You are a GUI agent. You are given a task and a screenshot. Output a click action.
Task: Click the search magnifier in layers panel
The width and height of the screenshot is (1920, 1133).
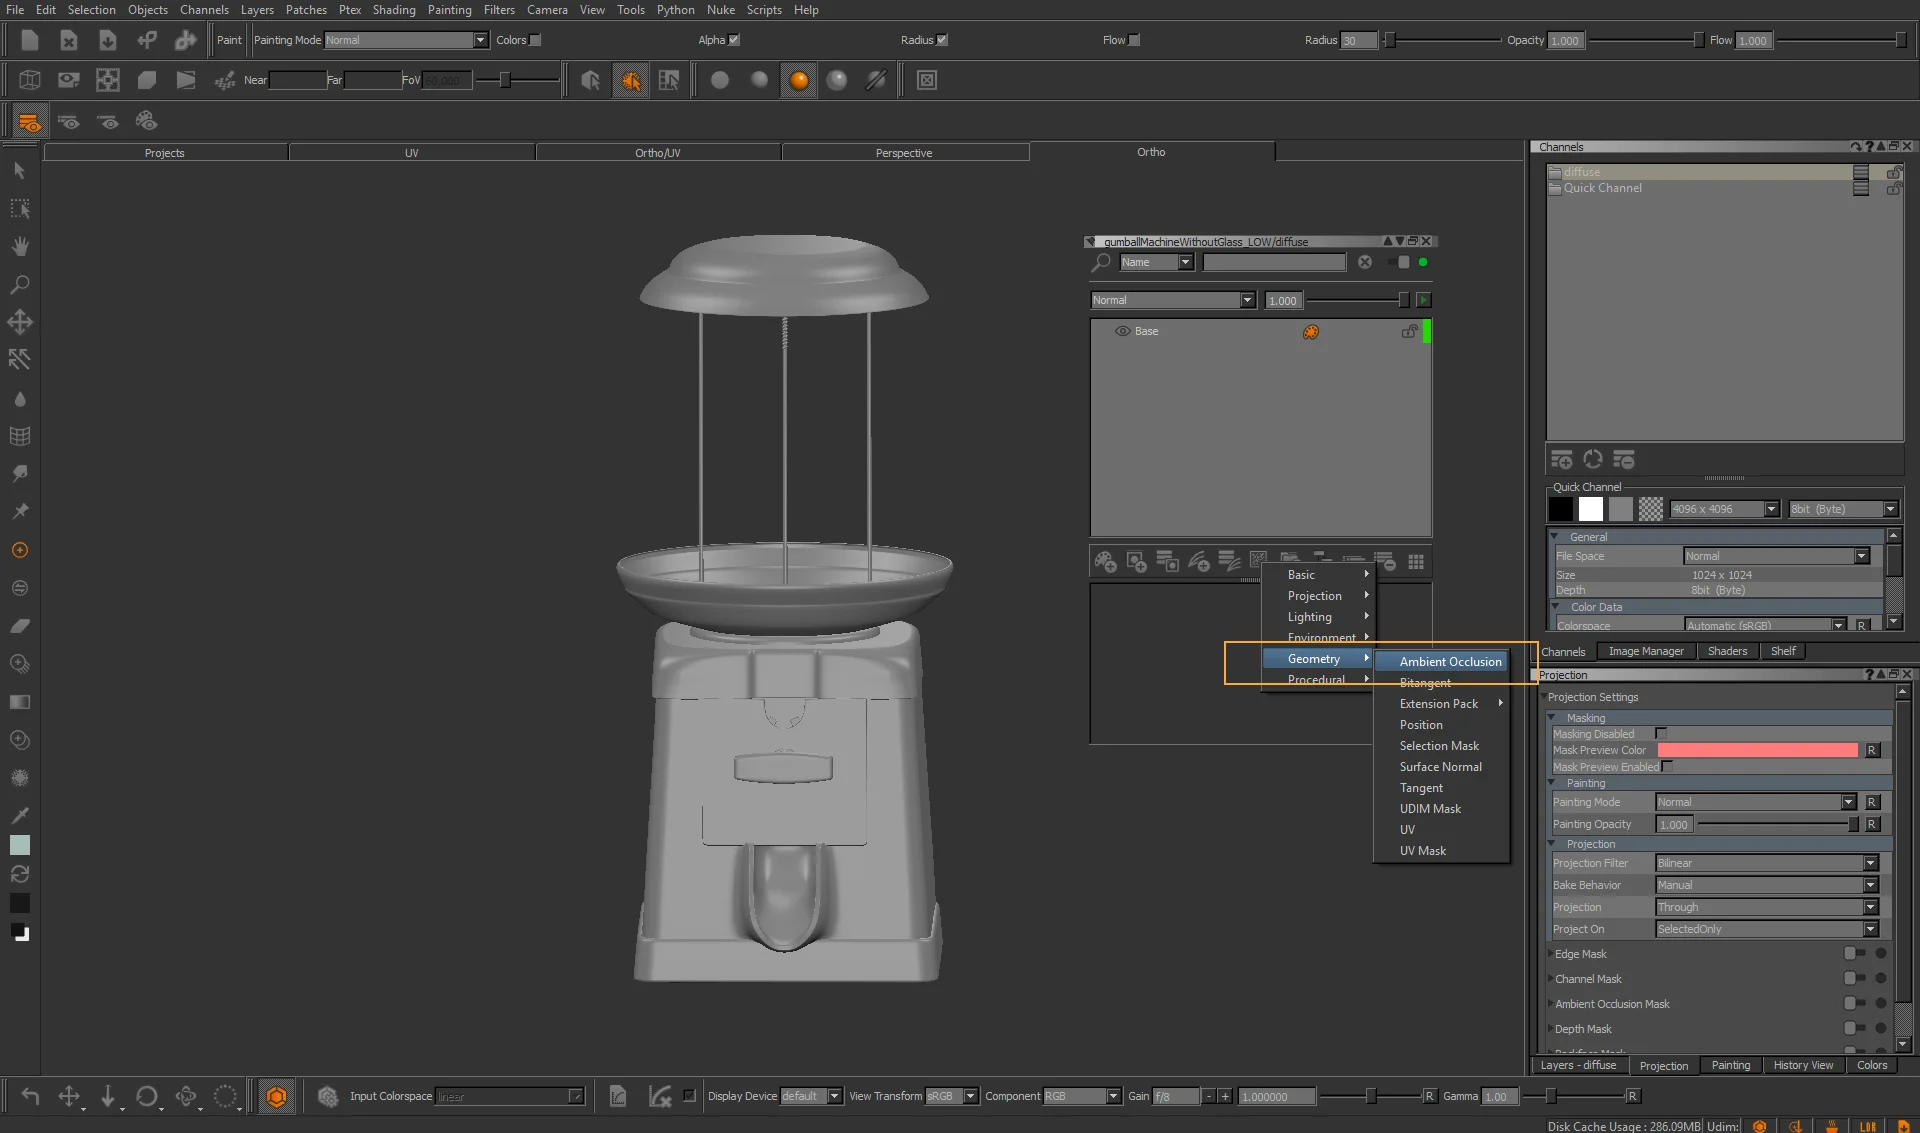(x=1101, y=262)
